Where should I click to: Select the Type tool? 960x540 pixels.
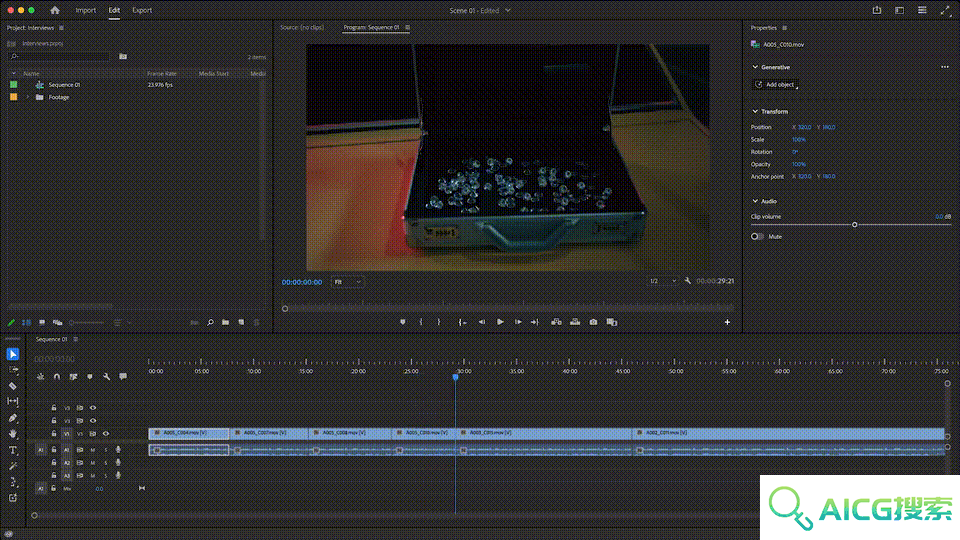coord(13,450)
